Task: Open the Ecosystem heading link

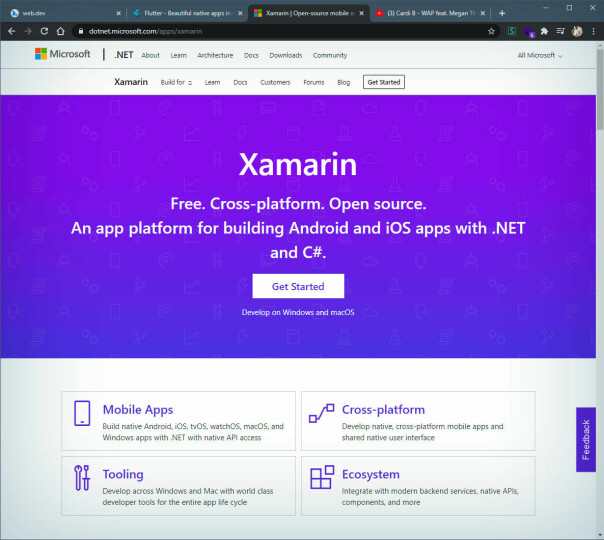Action: pos(371,475)
